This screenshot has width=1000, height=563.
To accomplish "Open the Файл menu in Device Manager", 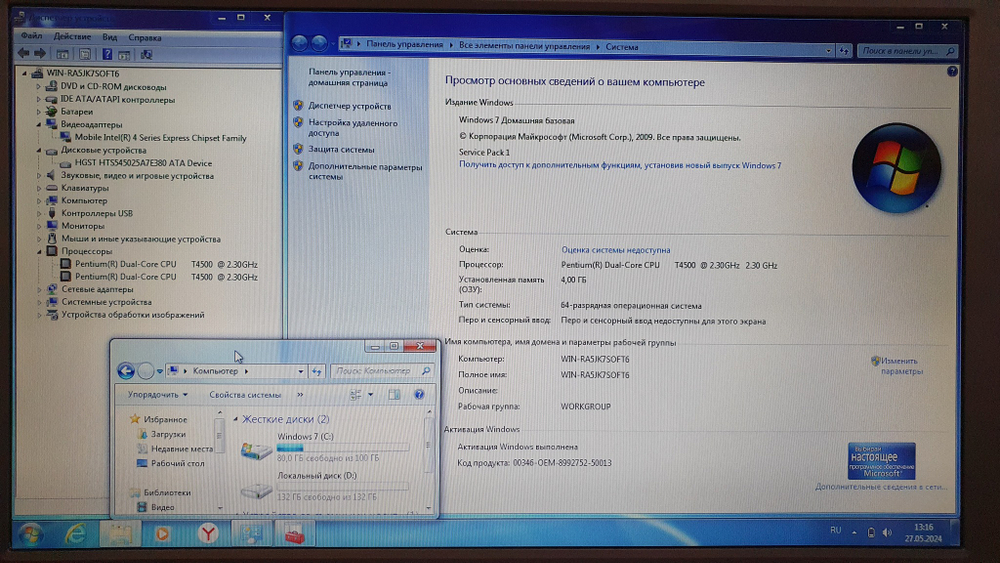I will coord(31,36).
